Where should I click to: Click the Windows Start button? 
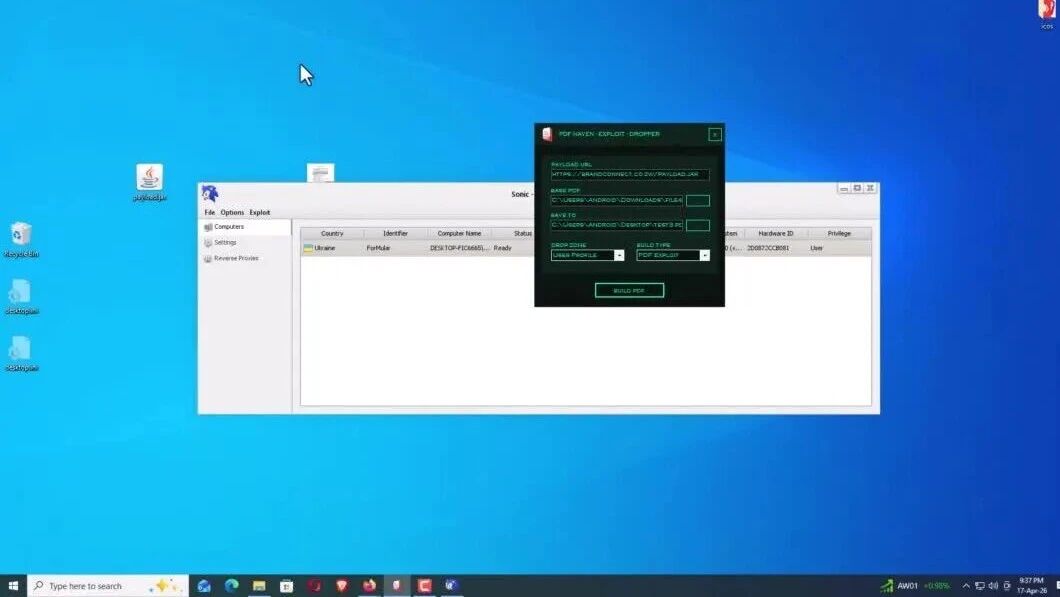tap(13, 586)
